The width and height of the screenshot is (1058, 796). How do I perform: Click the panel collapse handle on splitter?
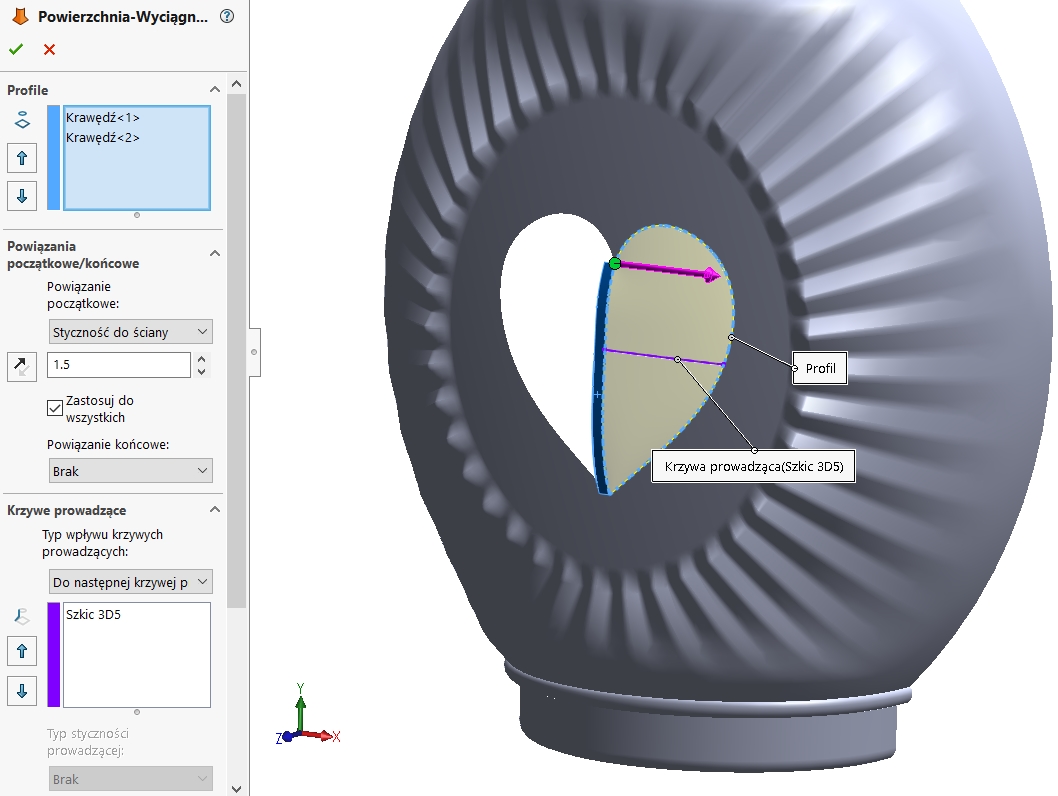click(x=254, y=352)
